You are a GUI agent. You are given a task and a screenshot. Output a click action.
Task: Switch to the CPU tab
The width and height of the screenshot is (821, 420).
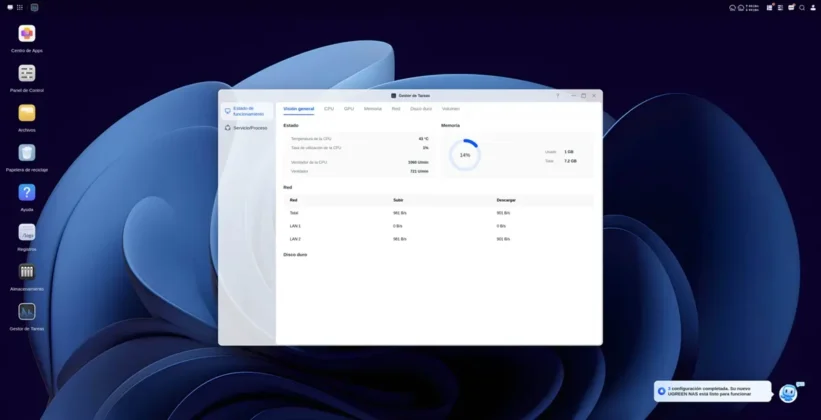point(329,109)
